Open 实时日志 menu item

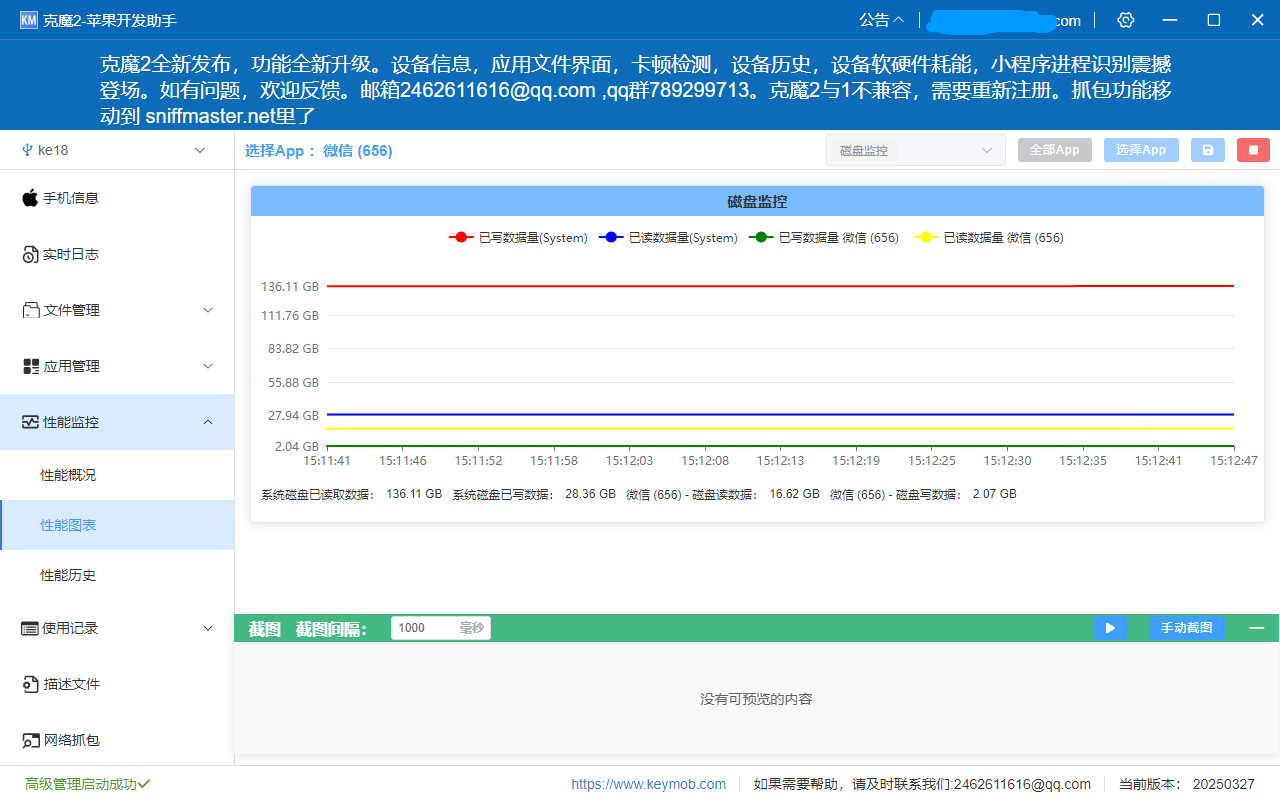coord(117,254)
